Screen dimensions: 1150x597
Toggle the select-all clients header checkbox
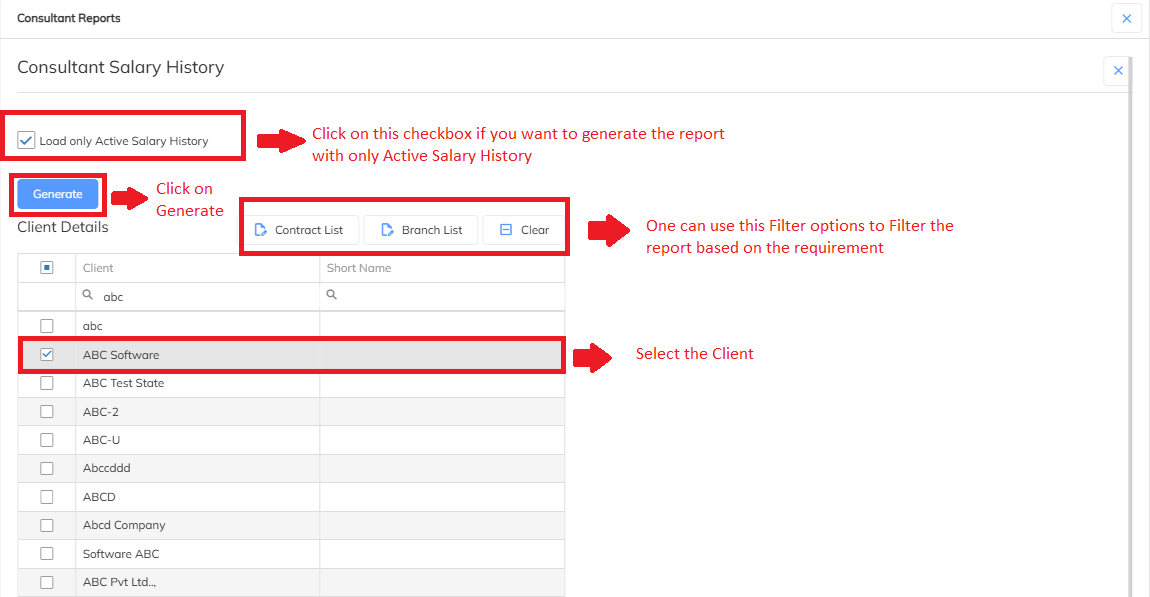point(47,268)
